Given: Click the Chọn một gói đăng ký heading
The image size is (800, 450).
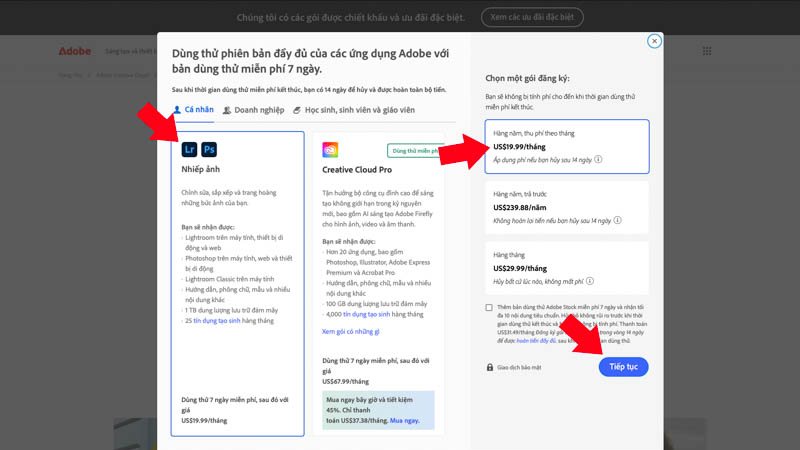Looking at the screenshot, I should click(x=528, y=78).
